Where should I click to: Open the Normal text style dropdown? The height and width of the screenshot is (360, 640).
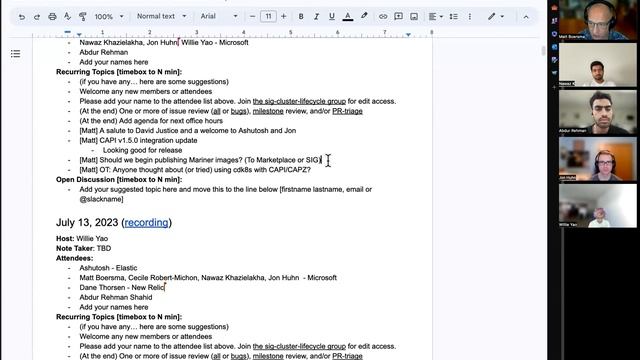click(161, 16)
